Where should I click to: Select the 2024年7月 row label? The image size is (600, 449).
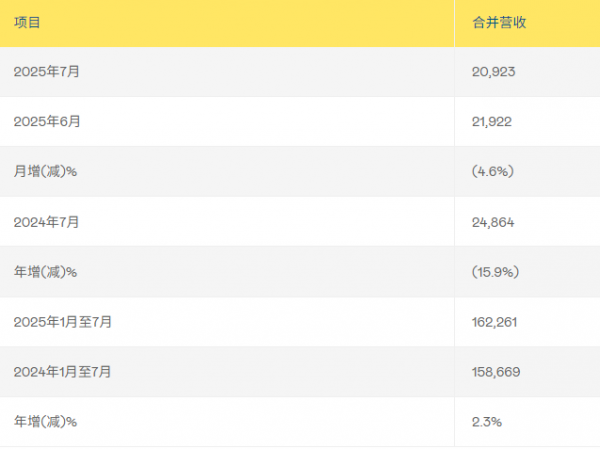click(46, 222)
